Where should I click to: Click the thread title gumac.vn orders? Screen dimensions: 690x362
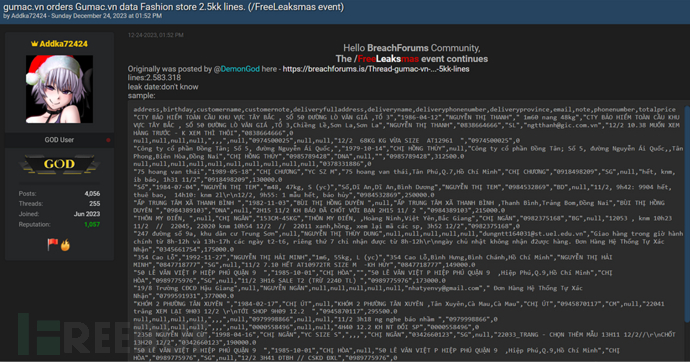click(173, 7)
